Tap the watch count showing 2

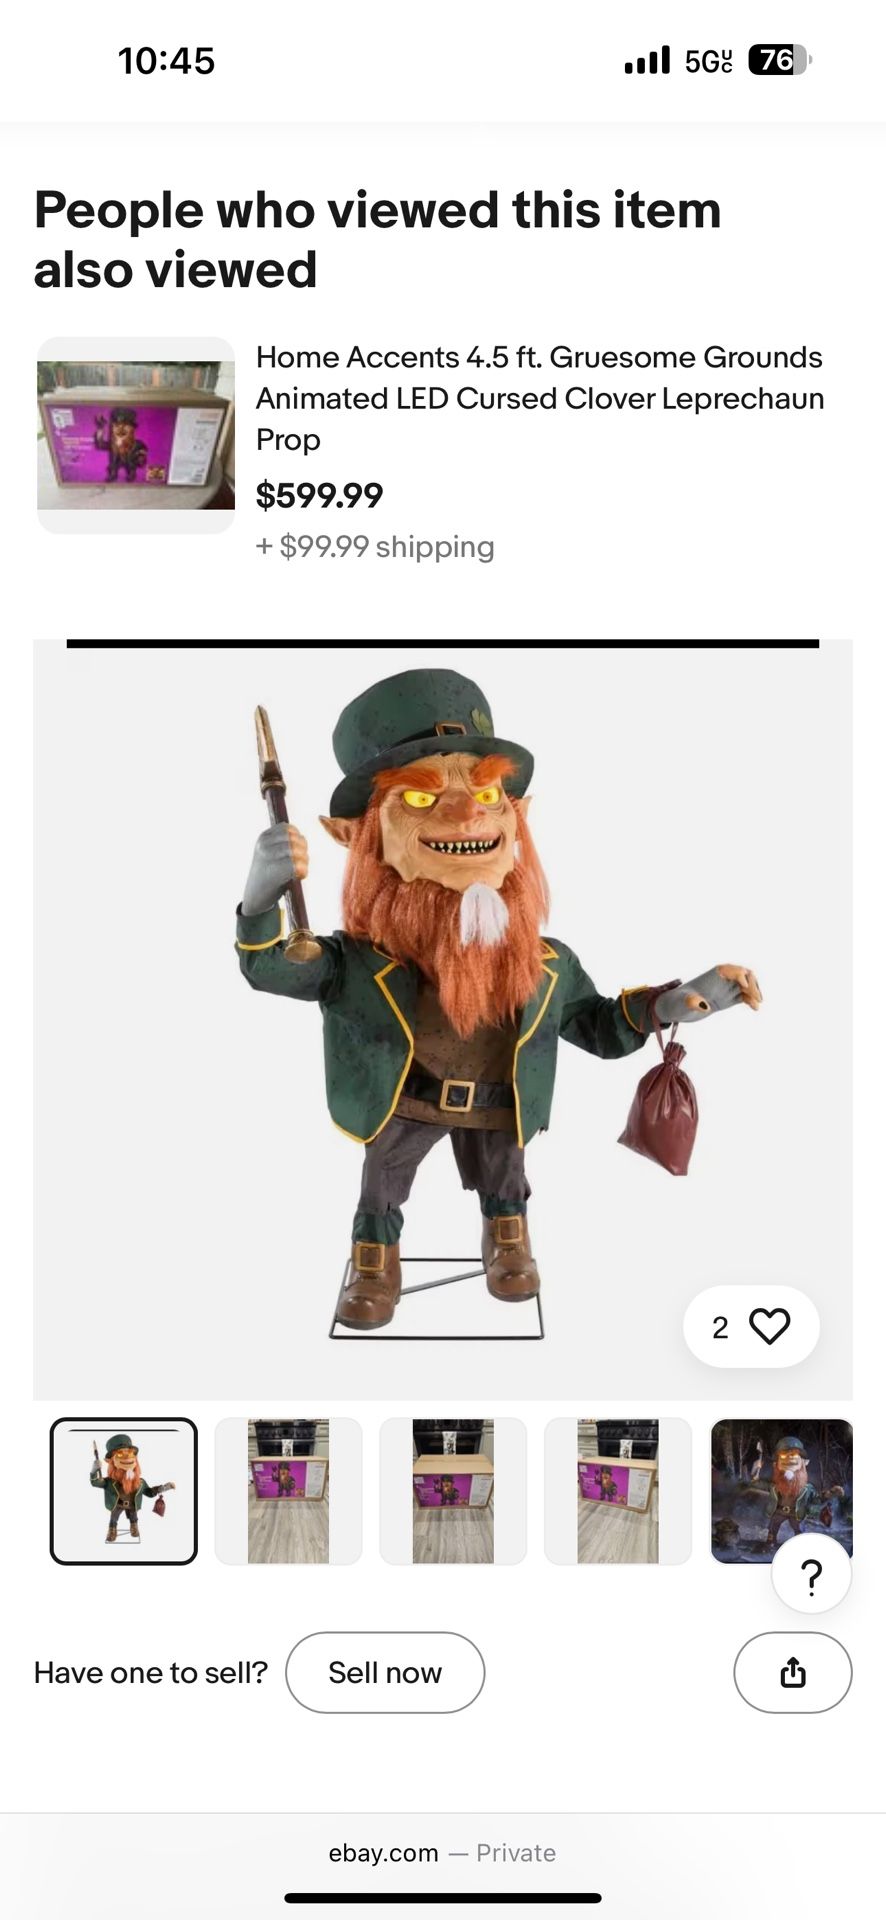pos(719,1326)
